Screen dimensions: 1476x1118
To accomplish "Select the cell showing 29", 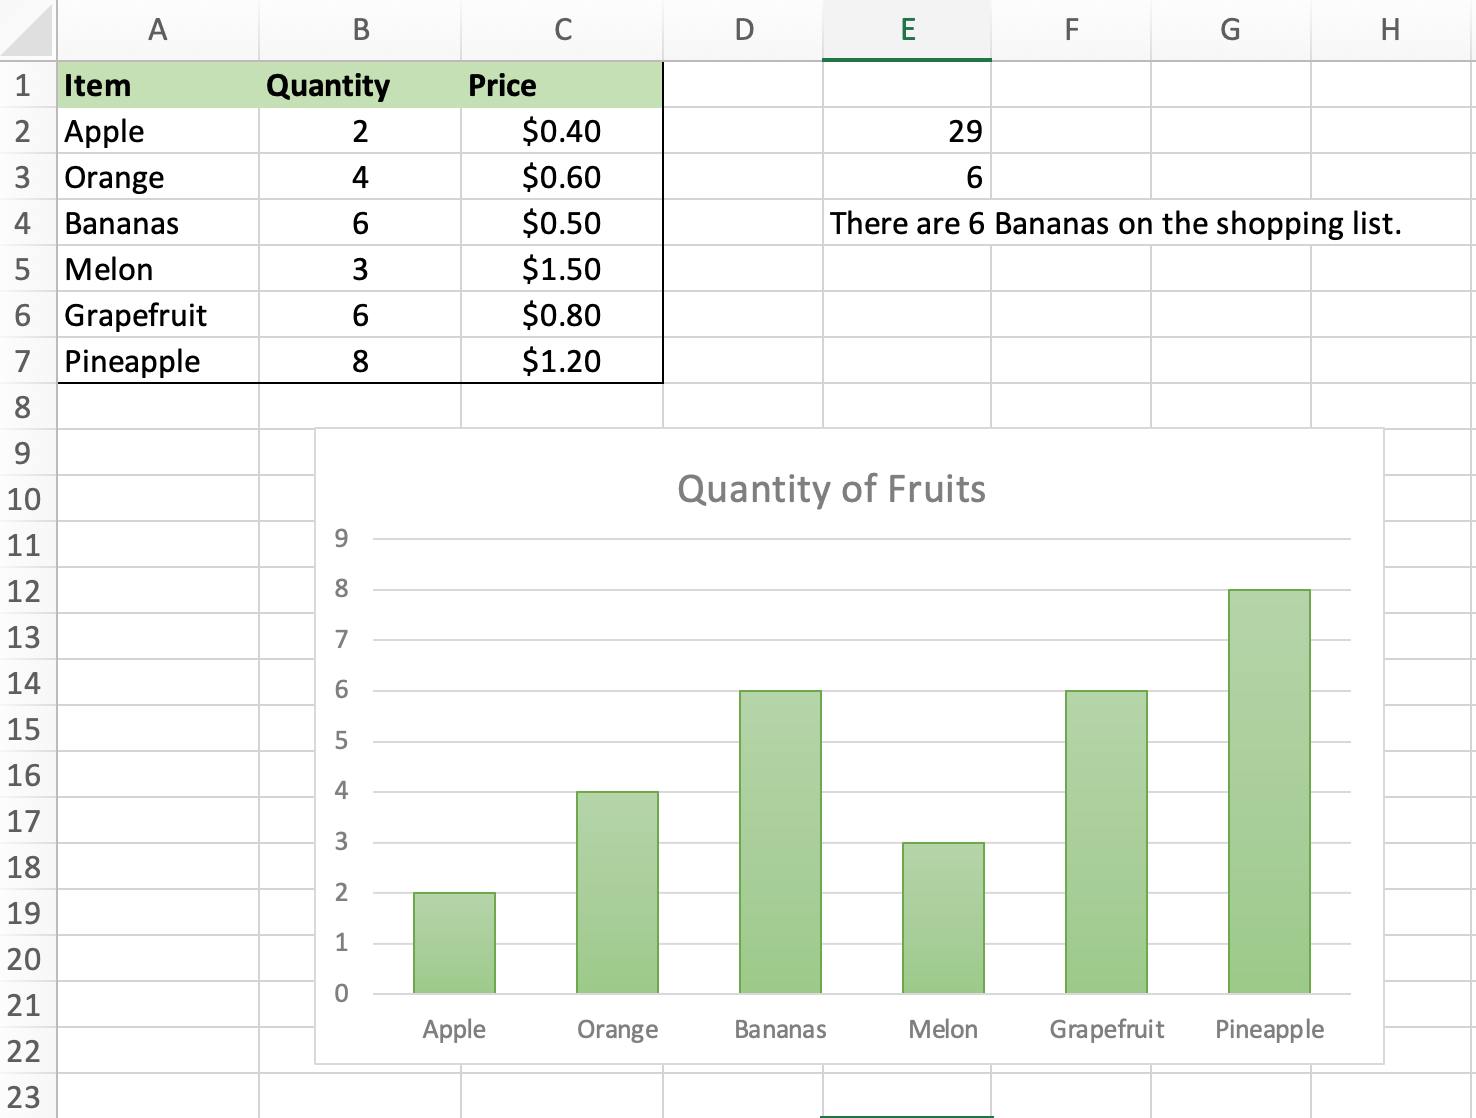I will click(906, 131).
